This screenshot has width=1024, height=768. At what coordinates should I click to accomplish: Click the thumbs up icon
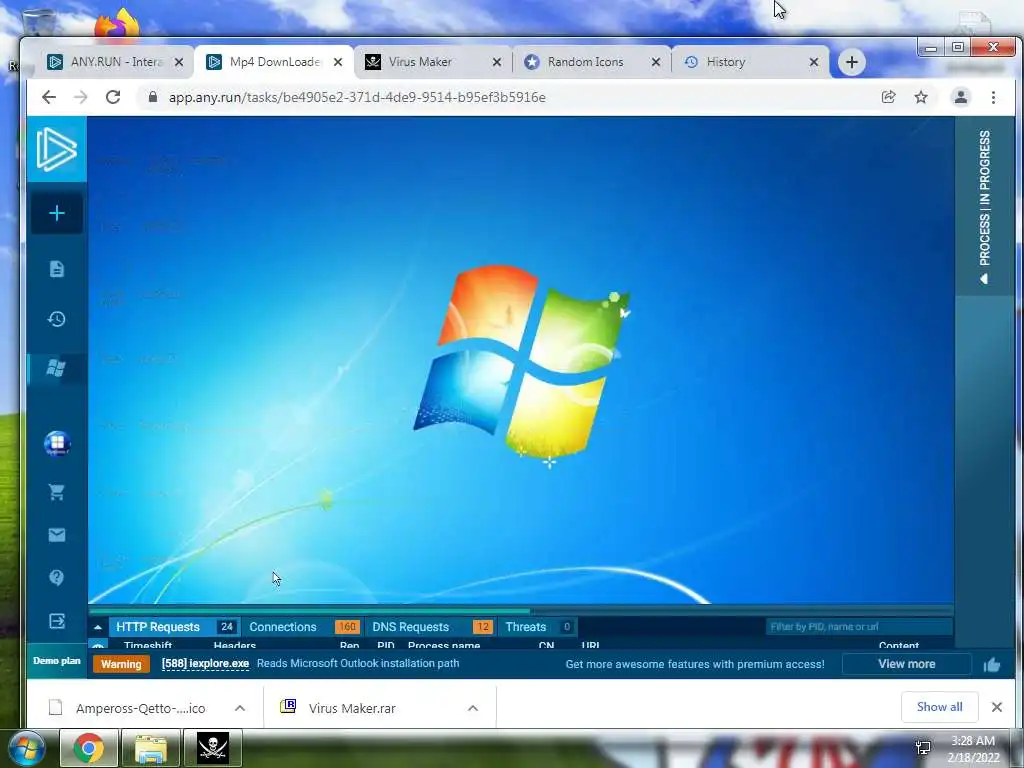[992, 665]
